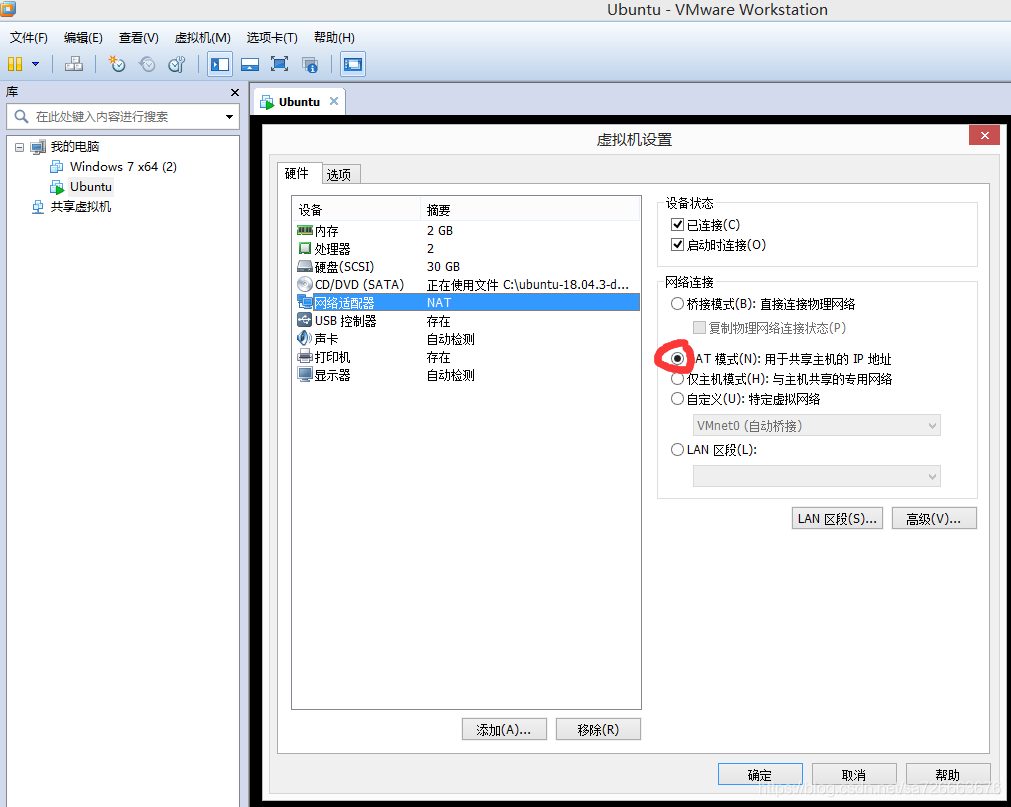Select 桥接模式(B) radio button
Image resolution: width=1011 pixels, height=807 pixels.
point(677,303)
